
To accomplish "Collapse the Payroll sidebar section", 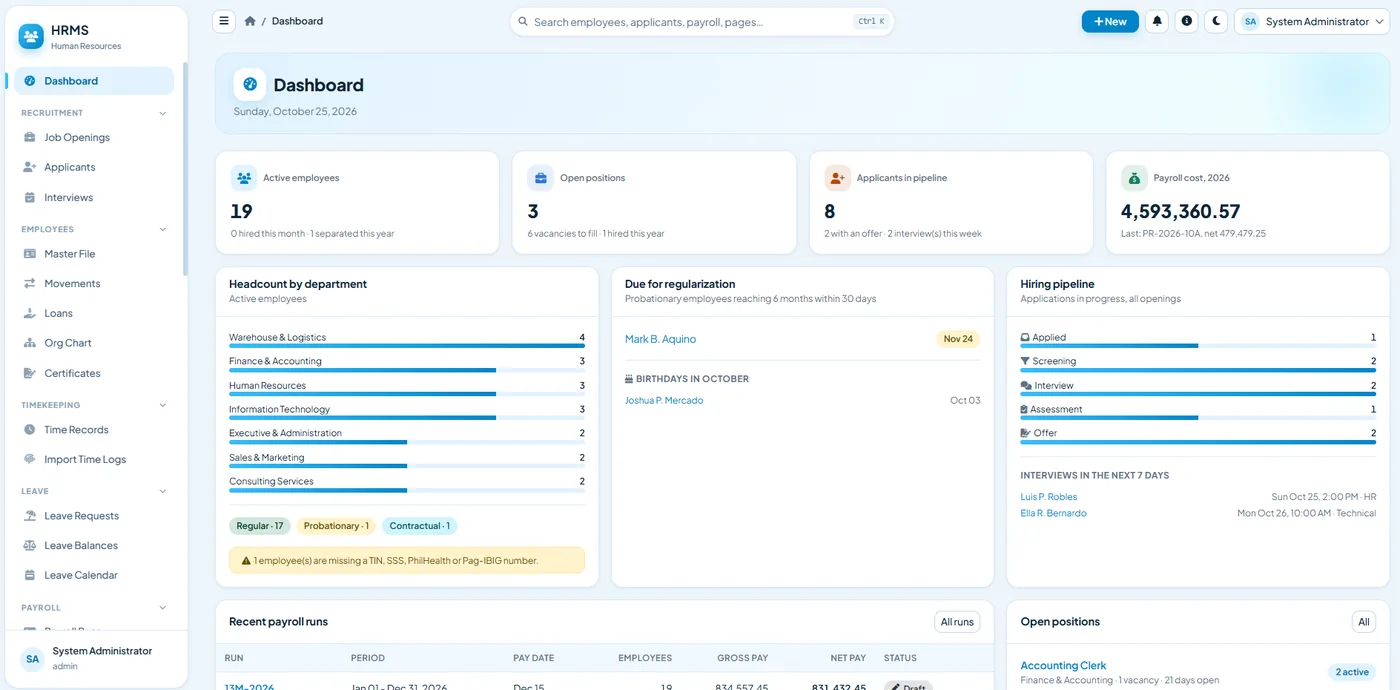I will pos(163,607).
